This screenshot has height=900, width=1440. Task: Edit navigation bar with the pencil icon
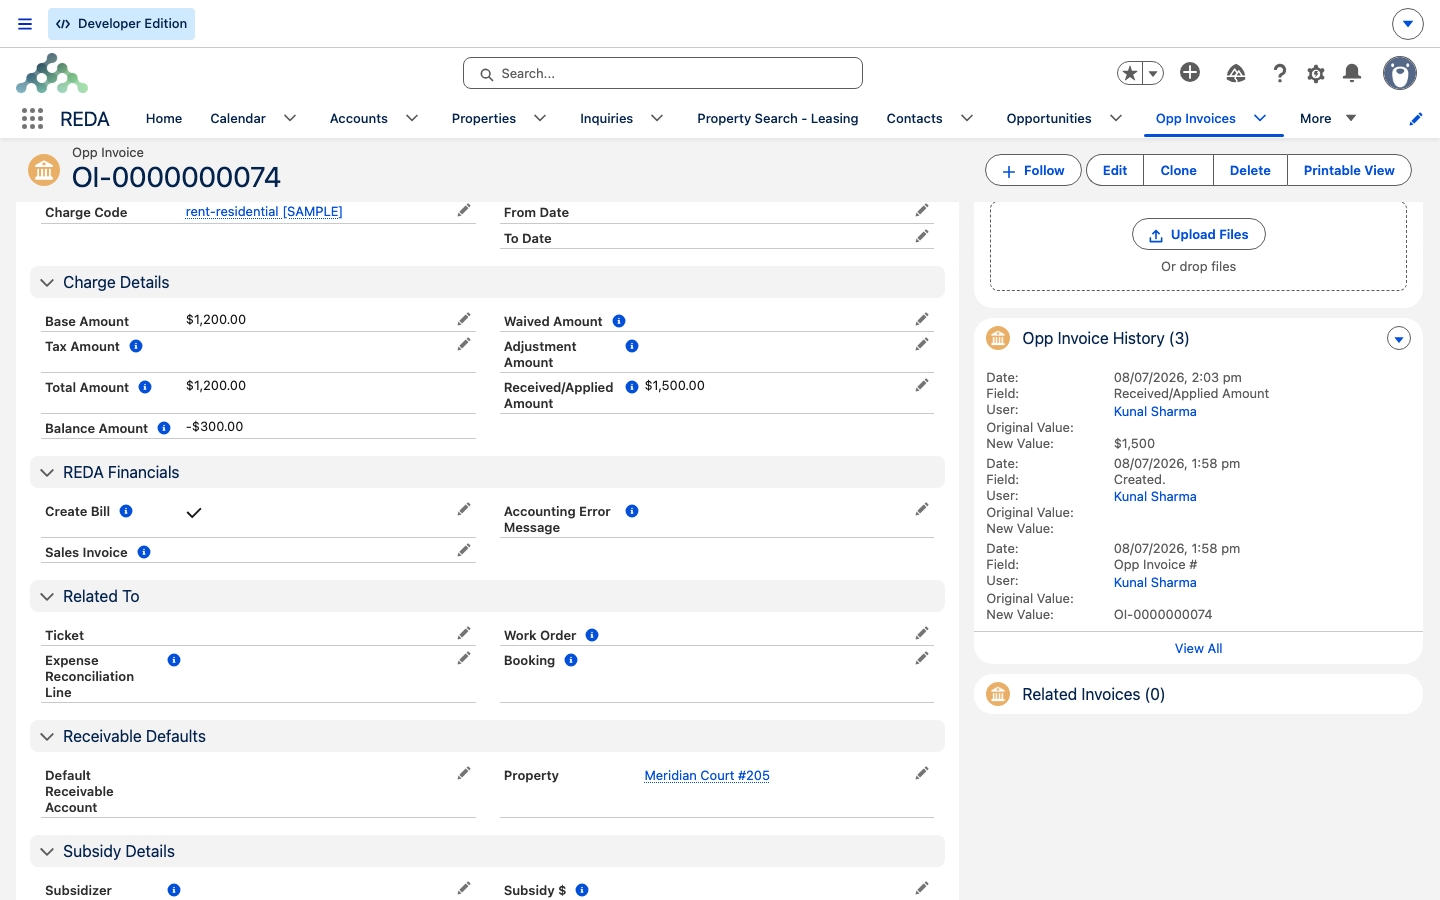1416,119
